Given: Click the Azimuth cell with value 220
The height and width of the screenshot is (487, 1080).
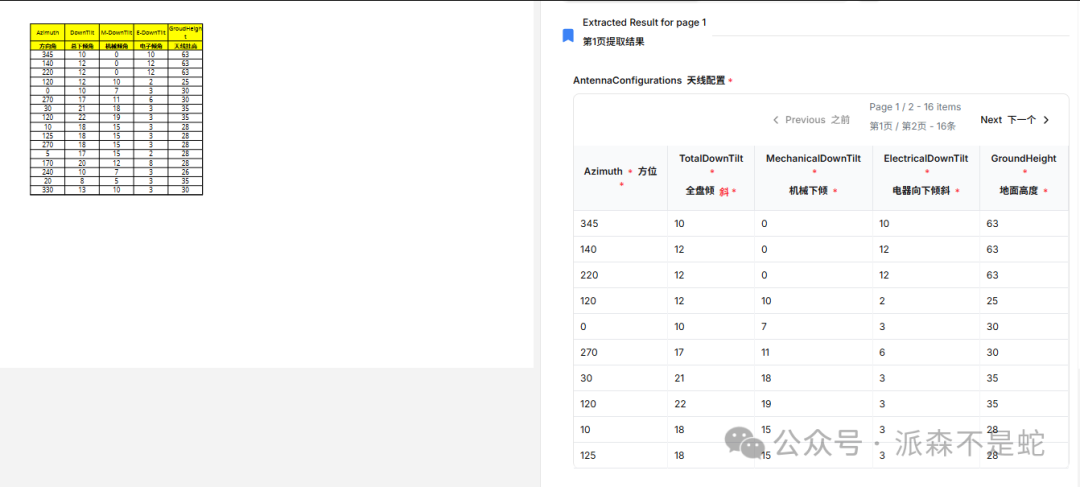Looking at the screenshot, I should coord(589,275).
